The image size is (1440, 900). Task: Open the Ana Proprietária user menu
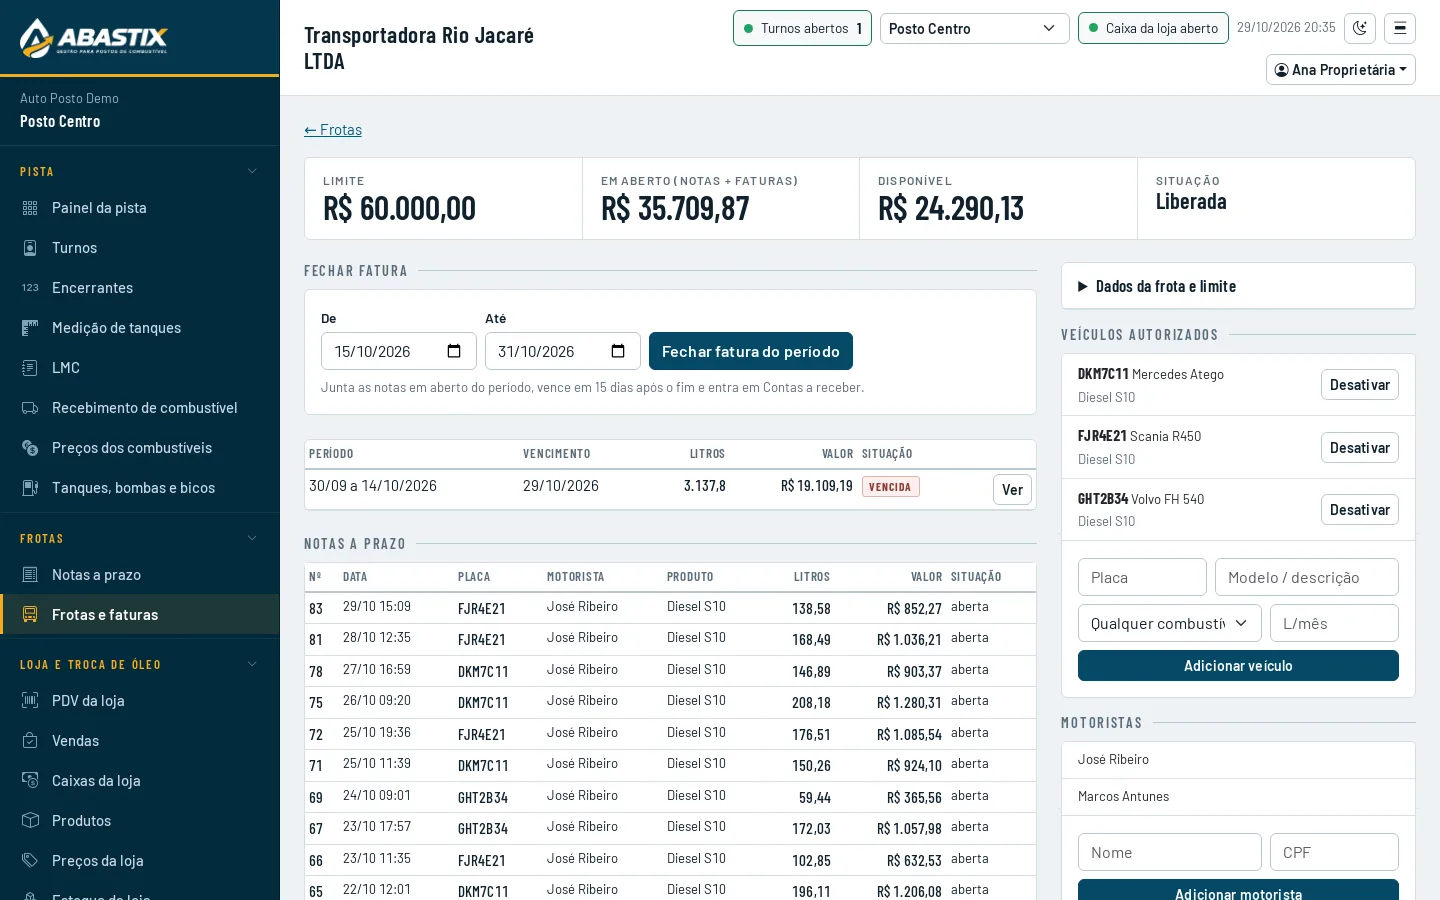click(1341, 70)
